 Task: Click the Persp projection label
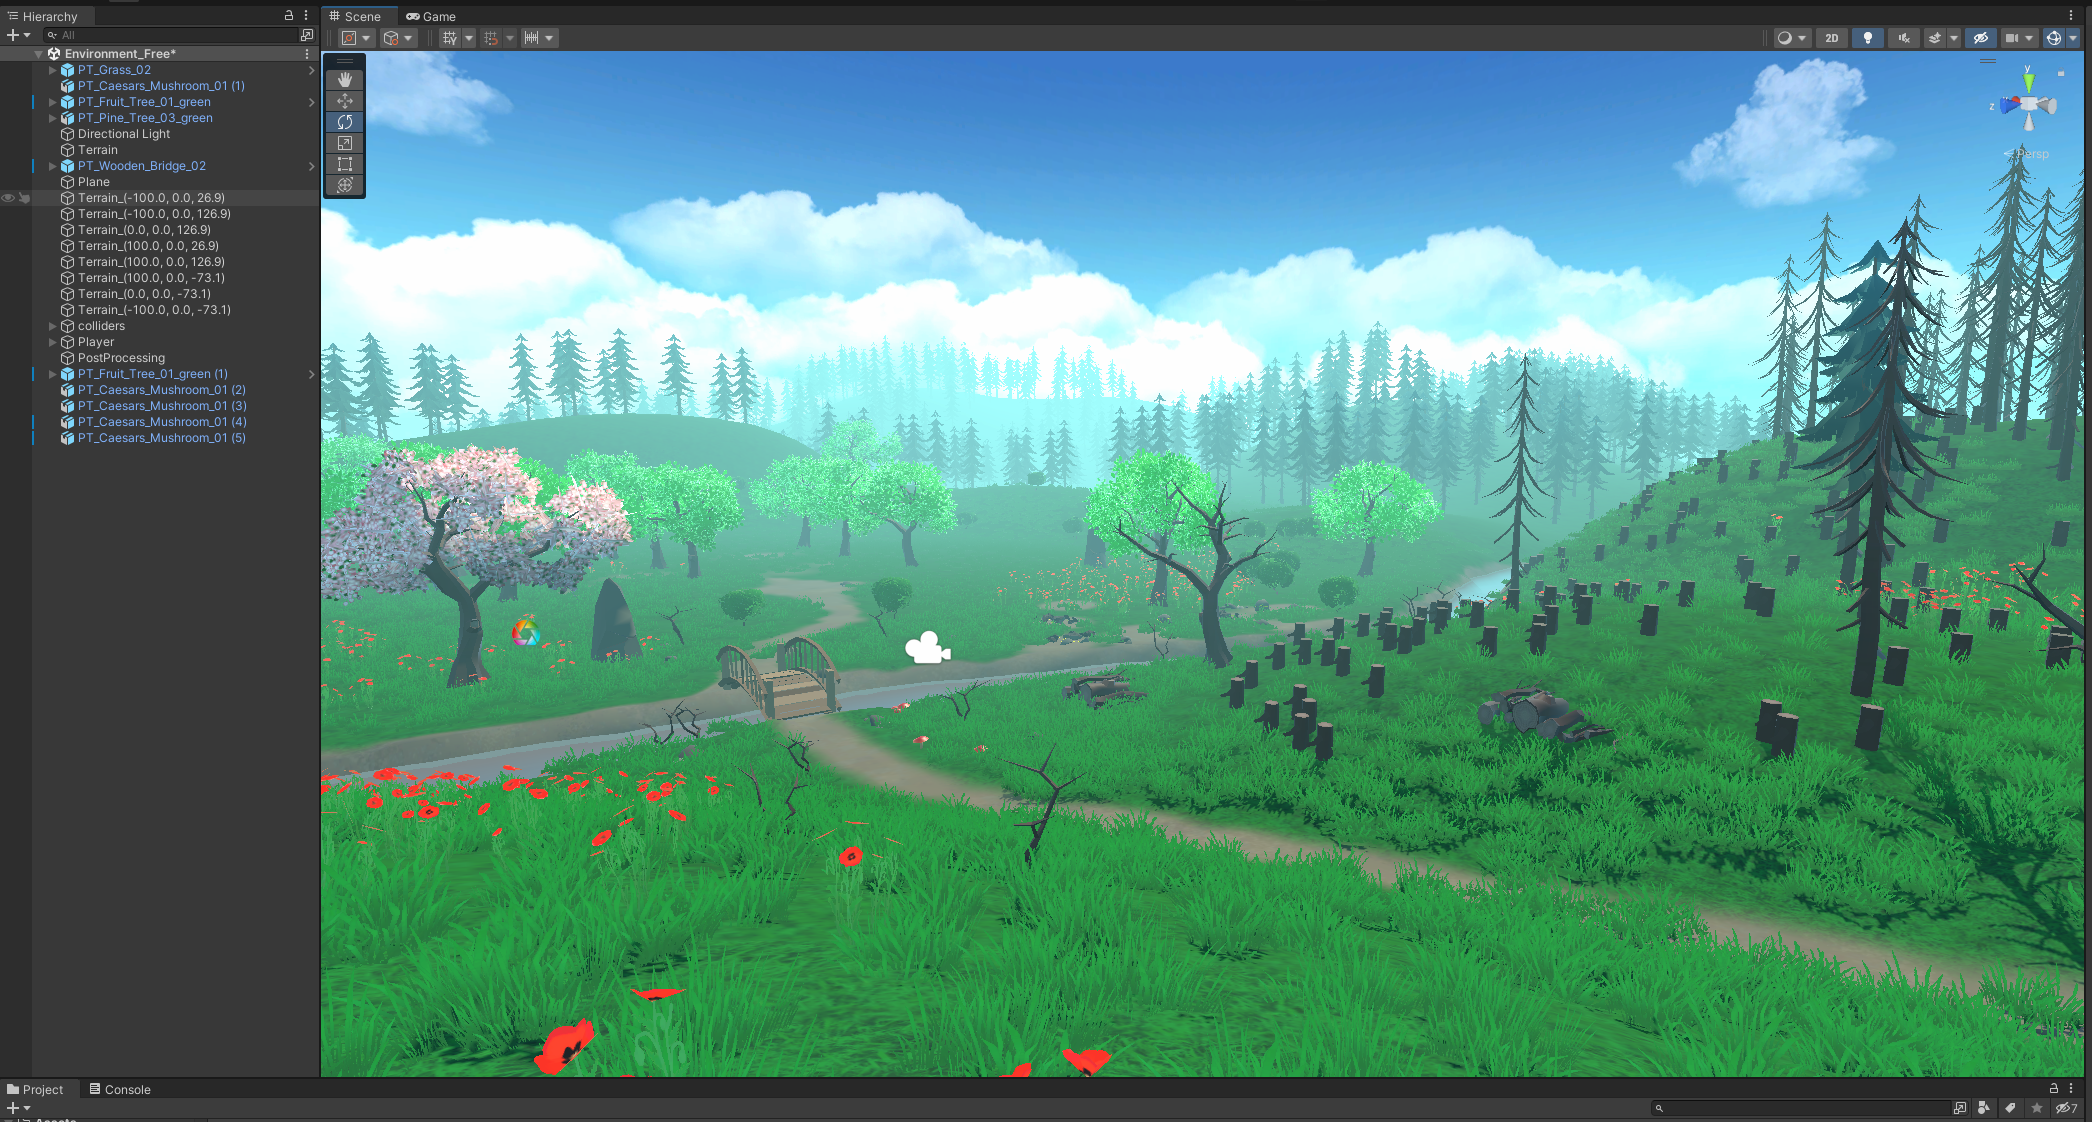[2032, 154]
